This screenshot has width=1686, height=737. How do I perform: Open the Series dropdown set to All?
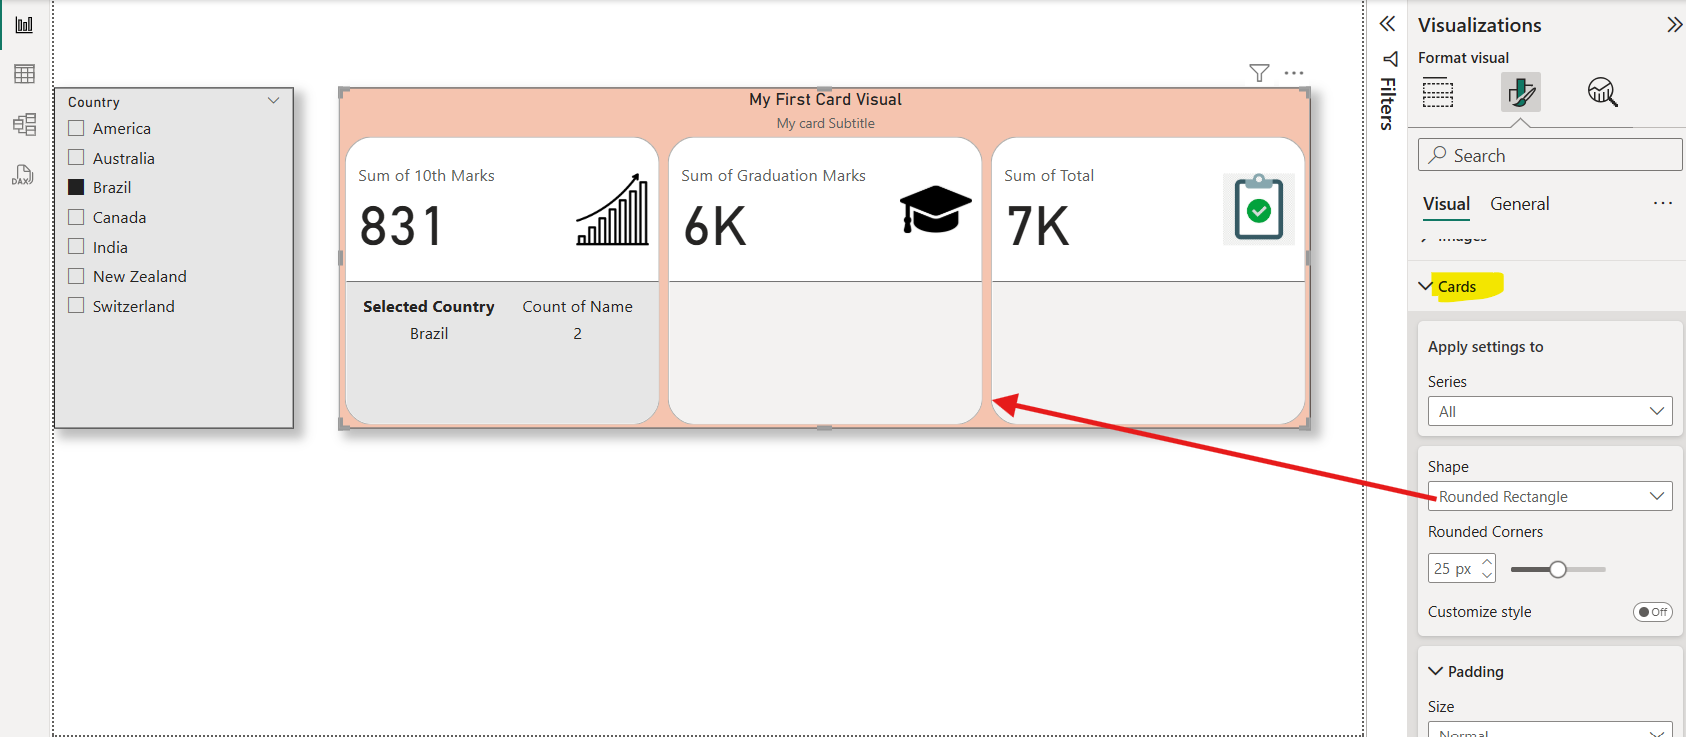(x=1549, y=411)
